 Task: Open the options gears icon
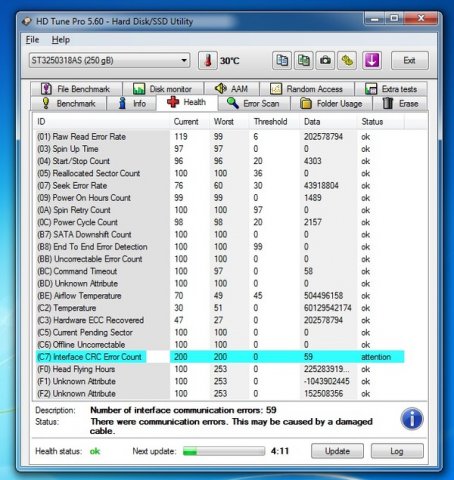(x=347, y=61)
